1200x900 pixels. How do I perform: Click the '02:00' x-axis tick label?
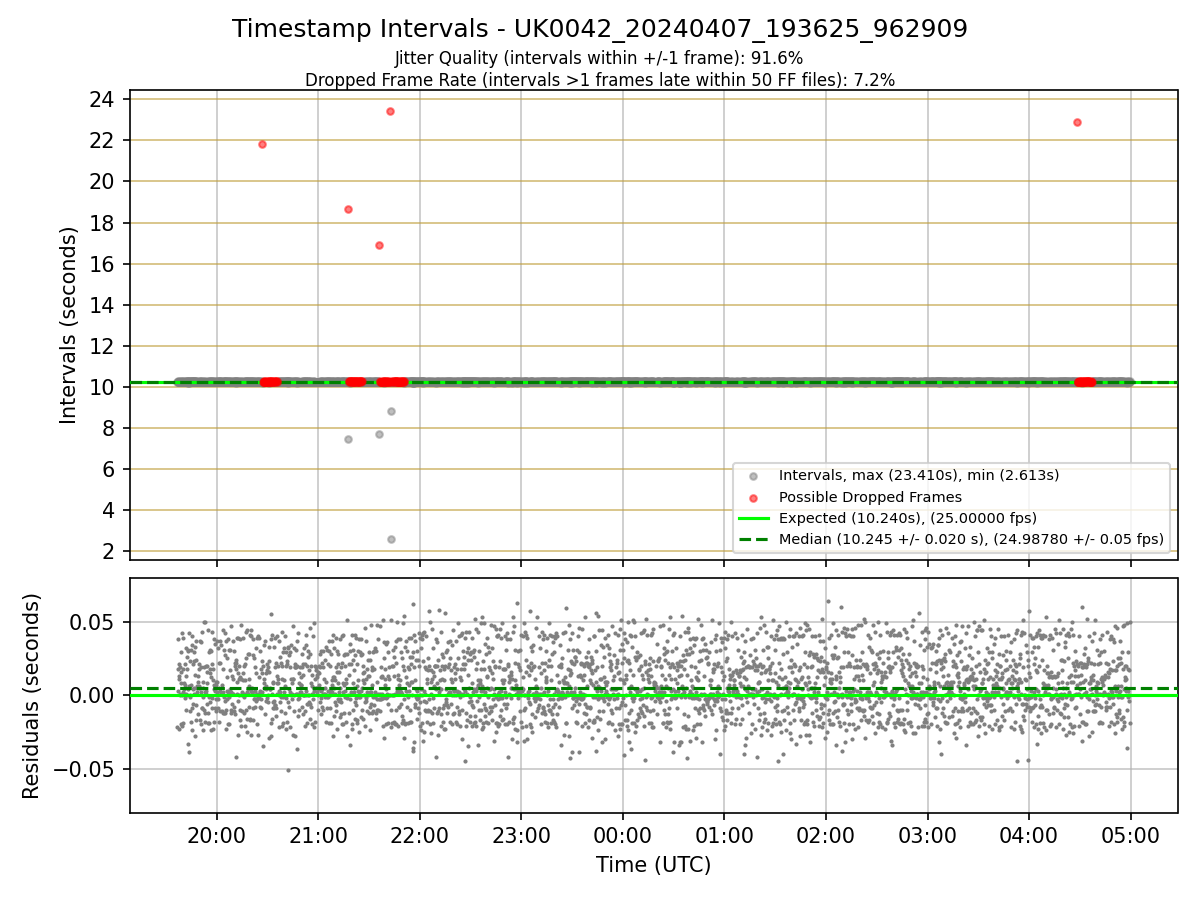tap(826, 835)
